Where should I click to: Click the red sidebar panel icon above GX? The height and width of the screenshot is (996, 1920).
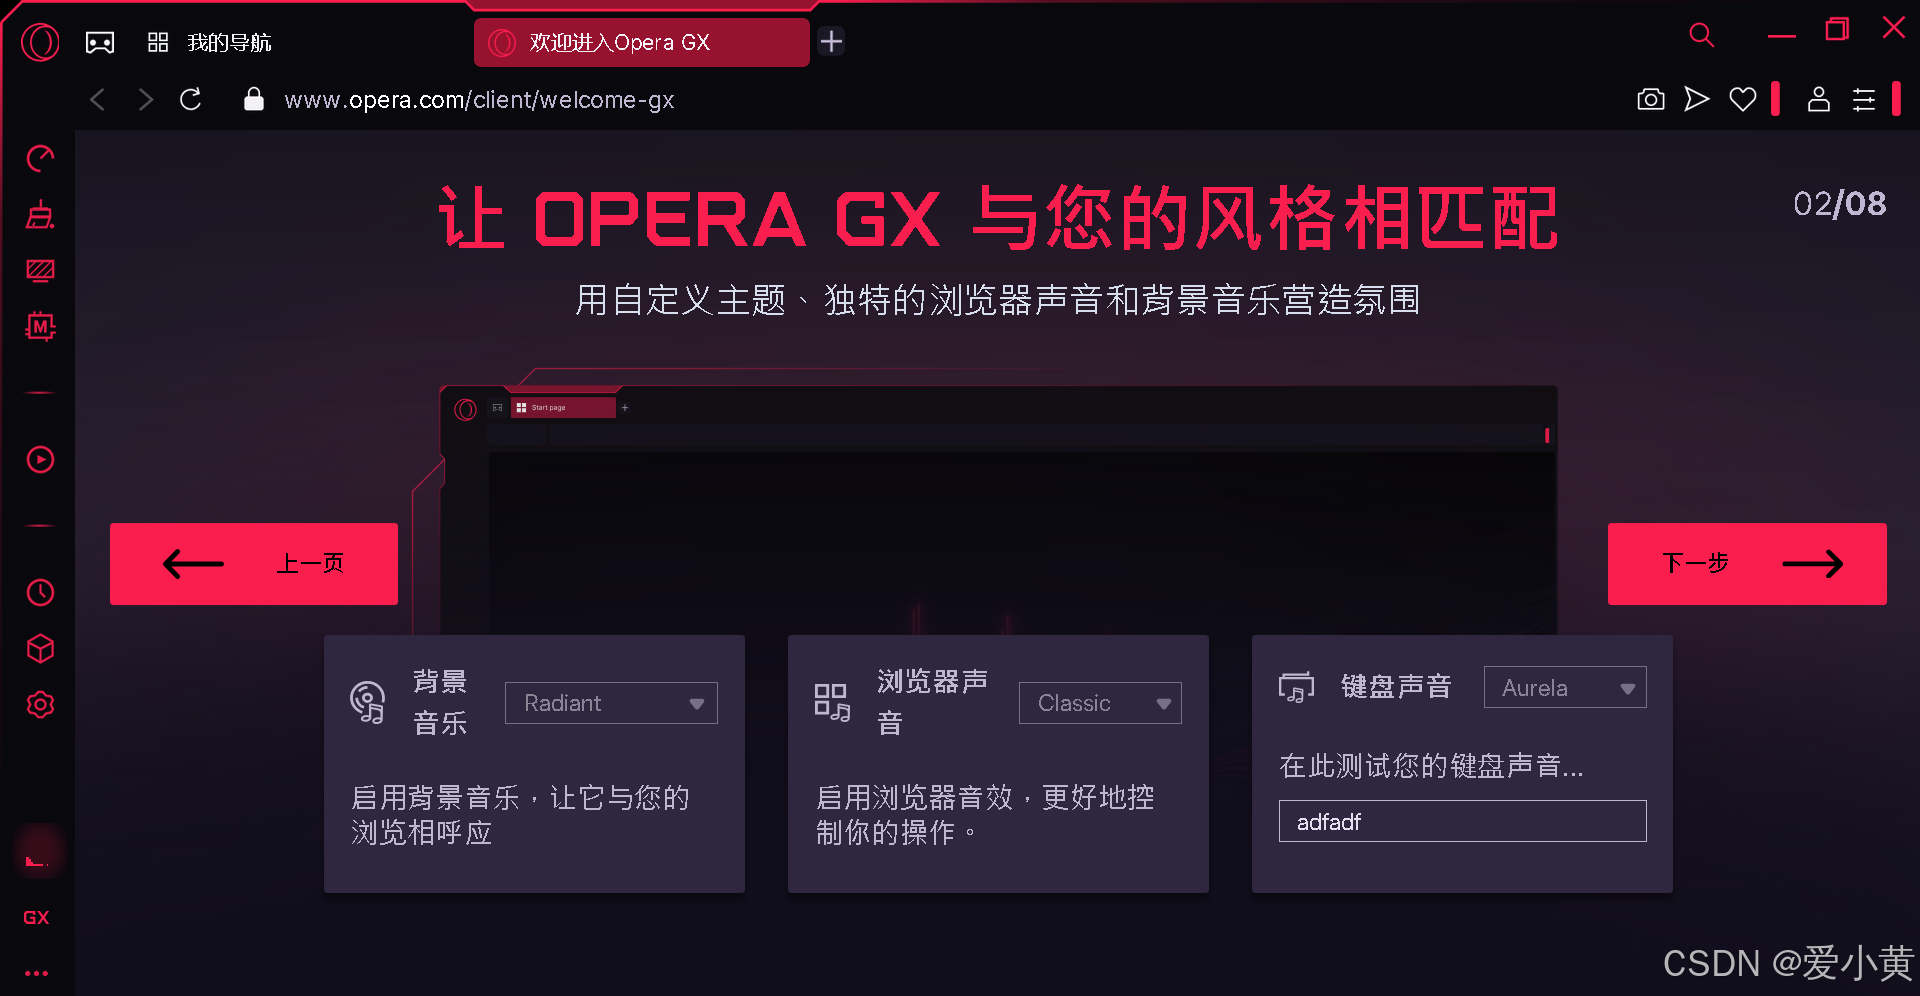39,852
